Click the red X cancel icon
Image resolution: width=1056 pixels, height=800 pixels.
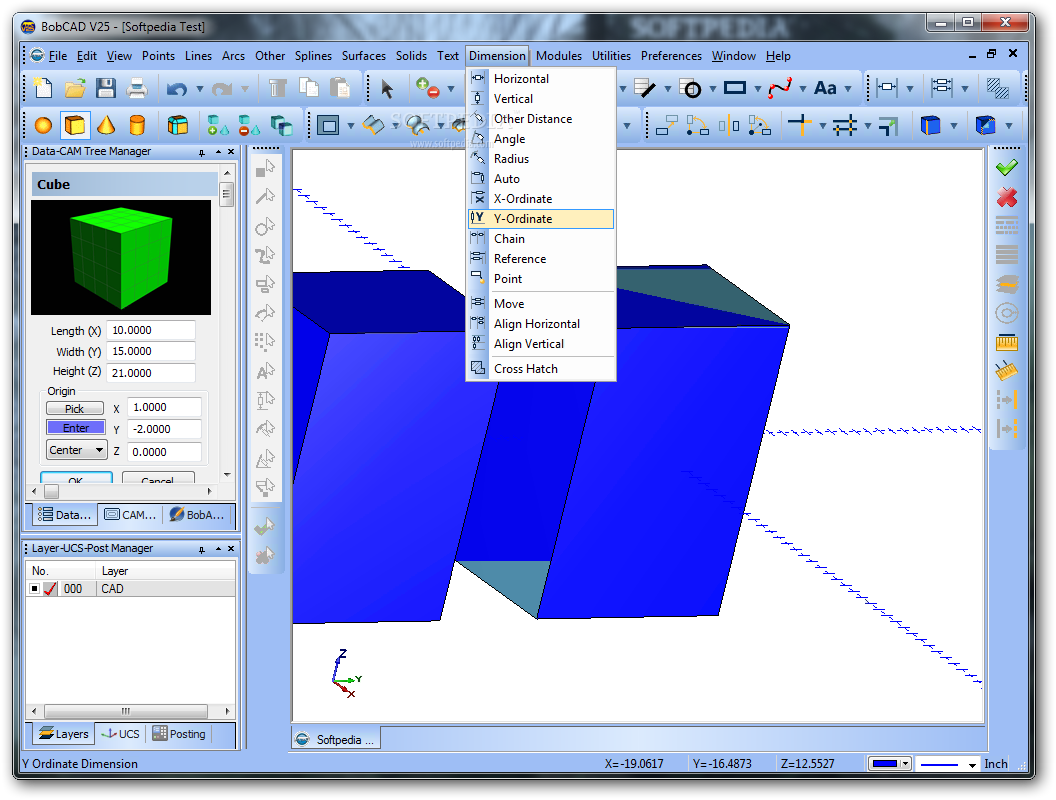(x=1007, y=197)
